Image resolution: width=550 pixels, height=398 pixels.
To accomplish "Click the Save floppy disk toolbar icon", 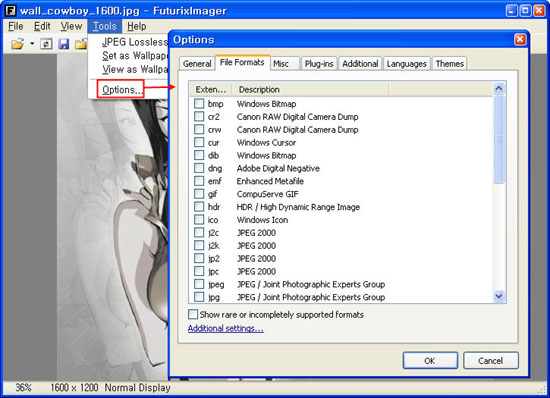I will point(63,44).
